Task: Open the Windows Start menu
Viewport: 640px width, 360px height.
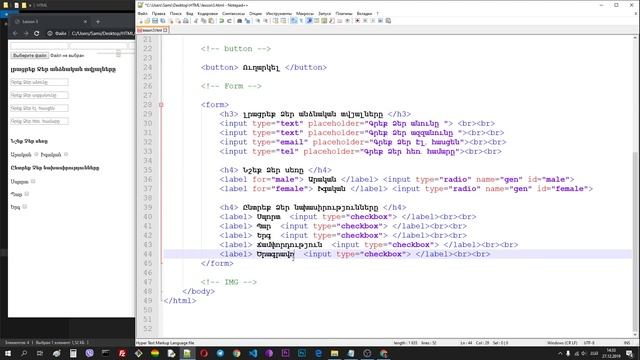Action: point(8,353)
